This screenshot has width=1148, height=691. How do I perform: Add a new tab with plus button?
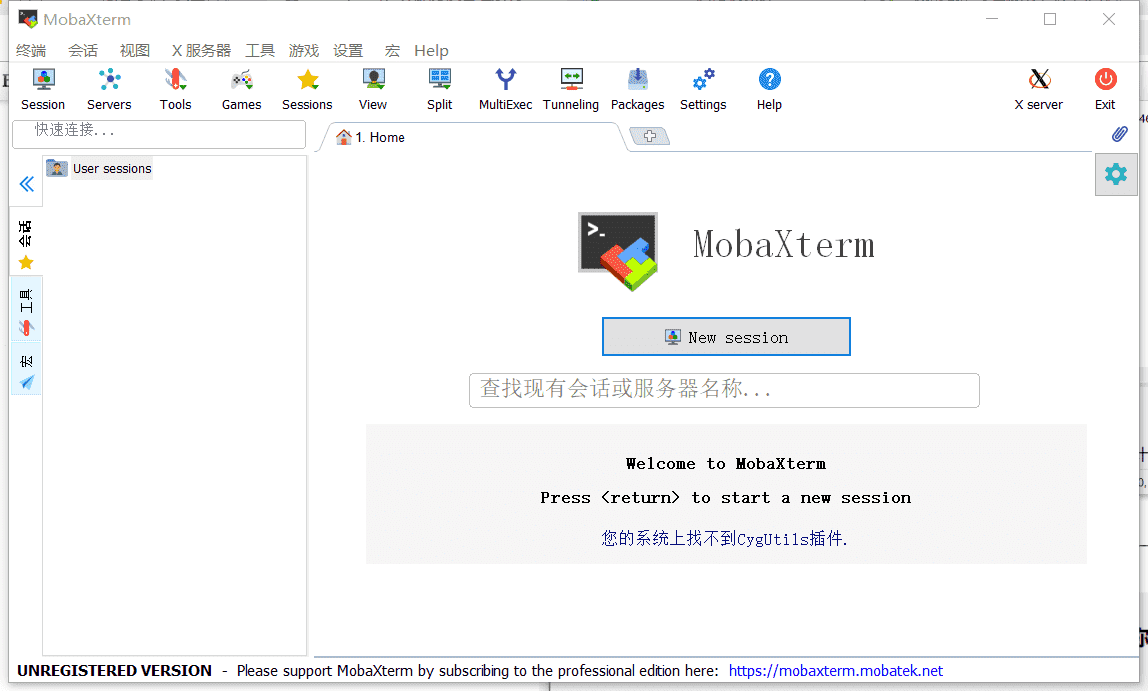649,136
